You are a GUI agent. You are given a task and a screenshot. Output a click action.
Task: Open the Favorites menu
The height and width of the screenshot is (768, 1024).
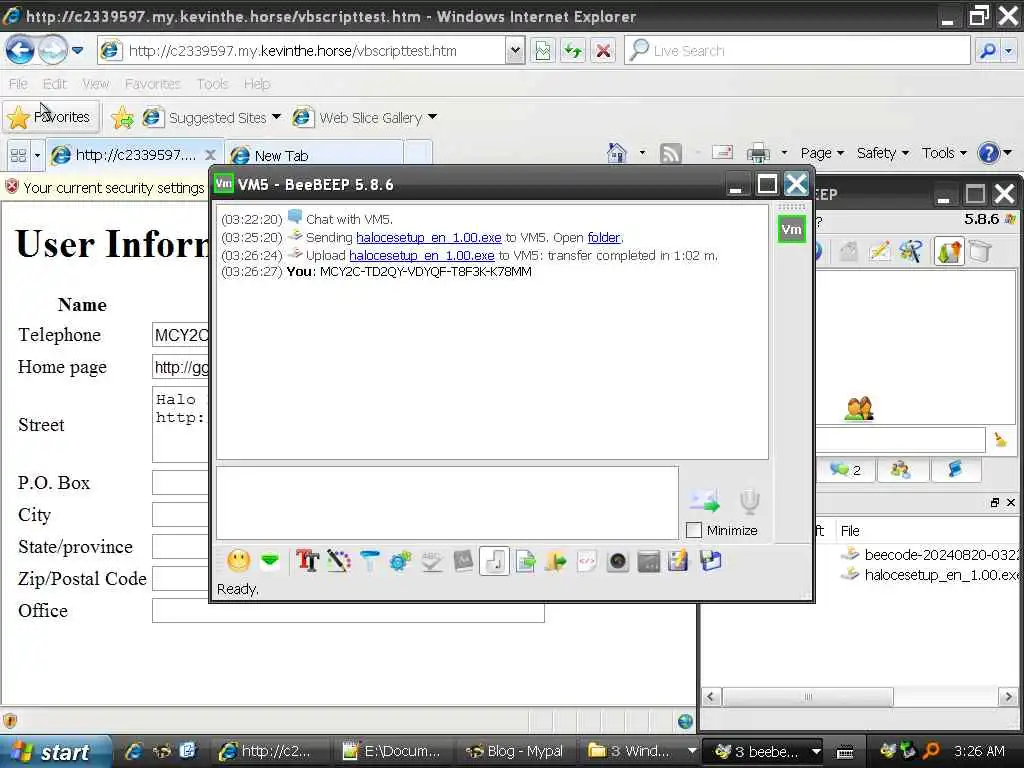point(152,84)
